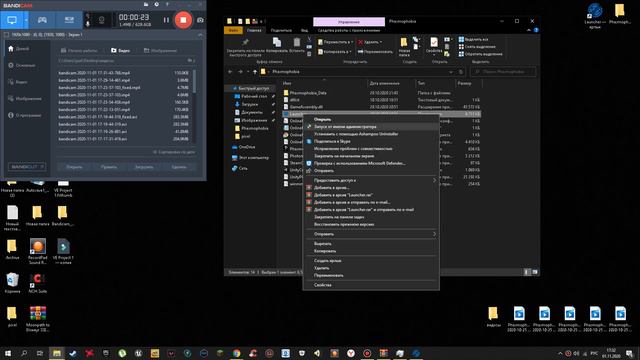The height and width of the screenshot is (360, 640).
Task: Open the File tab in the Explorer ribbon
Action: [x=233, y=30]
